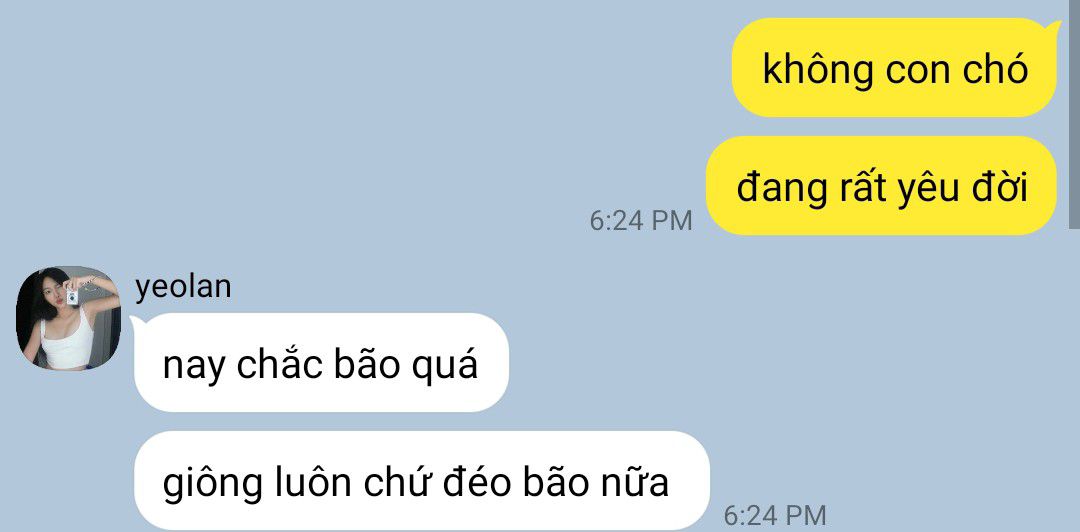1080x532 pixels.
Task: Open yeolan's profile picture
Action: pos(68,318)
